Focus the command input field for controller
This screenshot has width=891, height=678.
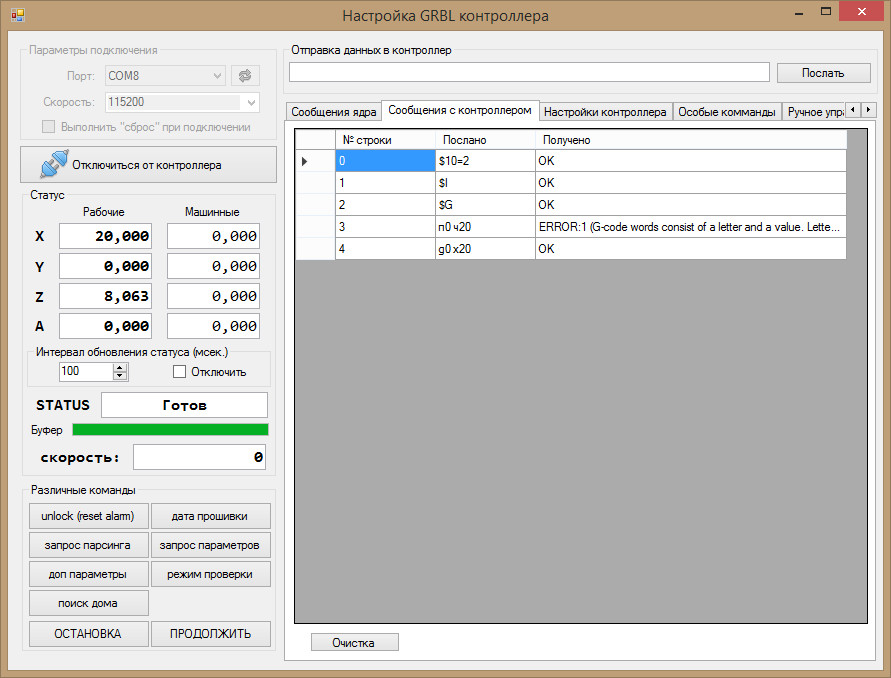tap(529, 73)
